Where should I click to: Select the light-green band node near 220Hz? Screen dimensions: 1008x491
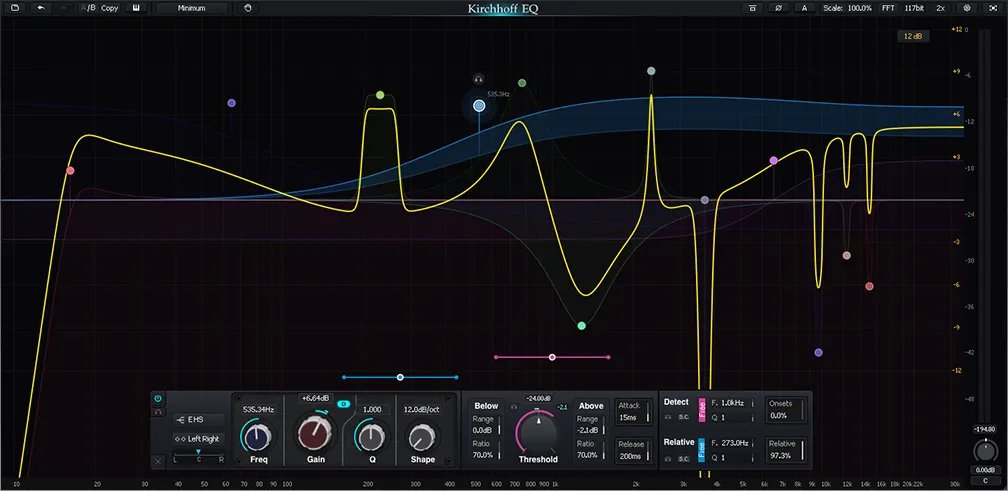(380, 95)
